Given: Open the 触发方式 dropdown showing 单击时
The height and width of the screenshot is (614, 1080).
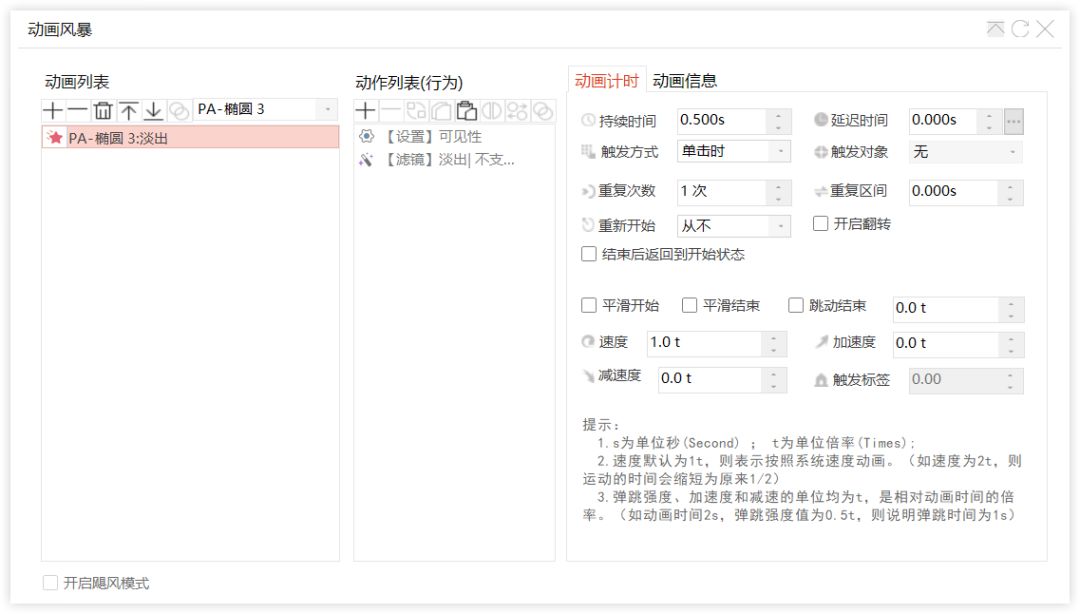Looking at the screenshot, I should pos(734,151).
